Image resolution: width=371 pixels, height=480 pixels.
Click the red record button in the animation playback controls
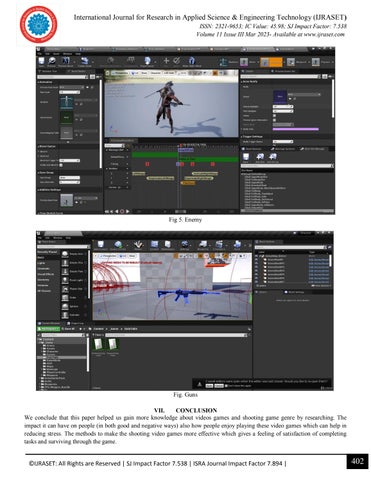(122, 211)
